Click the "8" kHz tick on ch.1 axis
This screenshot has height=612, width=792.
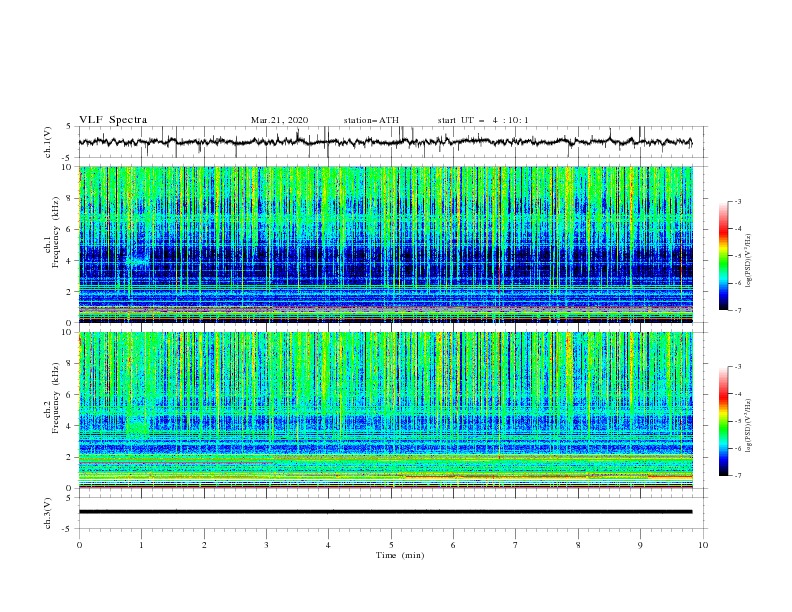coord(71,198)
